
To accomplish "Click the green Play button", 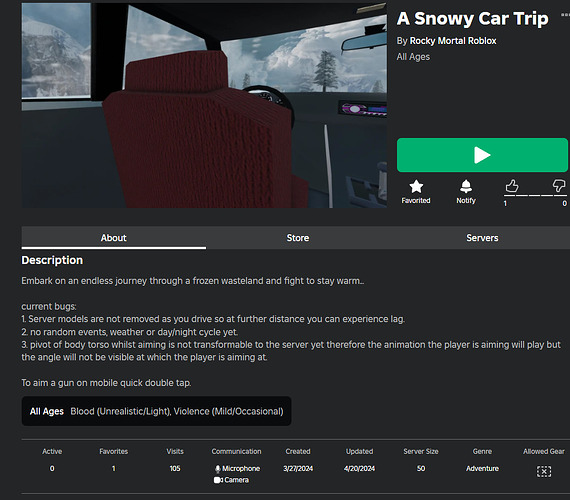I will pos(482,155).
